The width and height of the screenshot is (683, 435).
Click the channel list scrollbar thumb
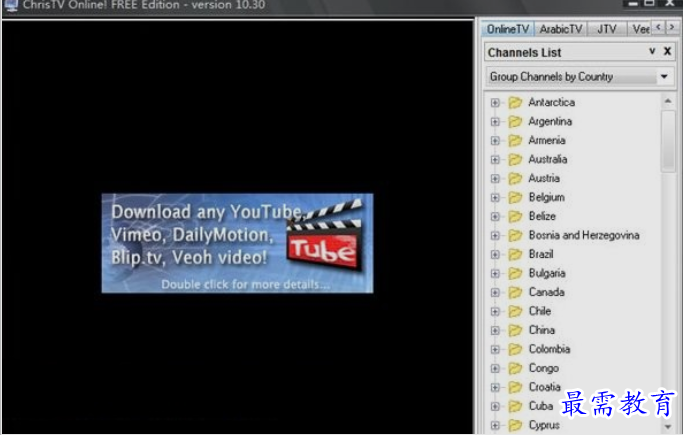click(x=668, y=142)
